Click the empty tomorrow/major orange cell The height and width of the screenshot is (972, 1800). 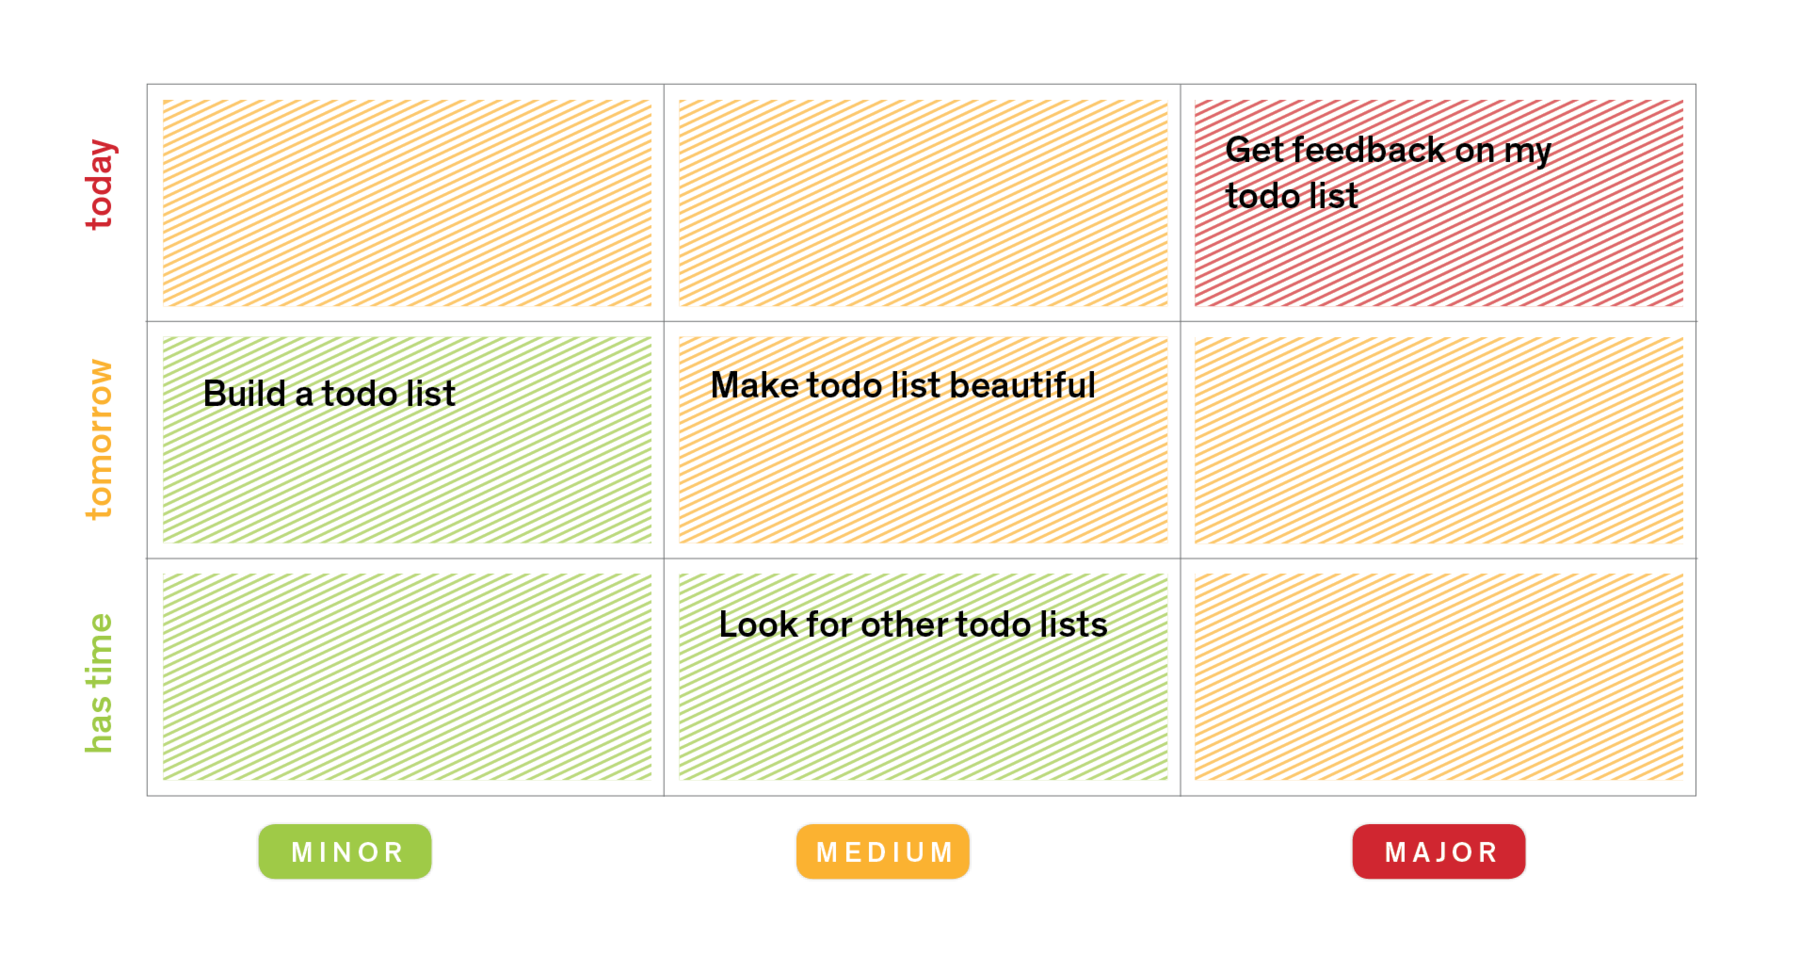[1439, 440]
